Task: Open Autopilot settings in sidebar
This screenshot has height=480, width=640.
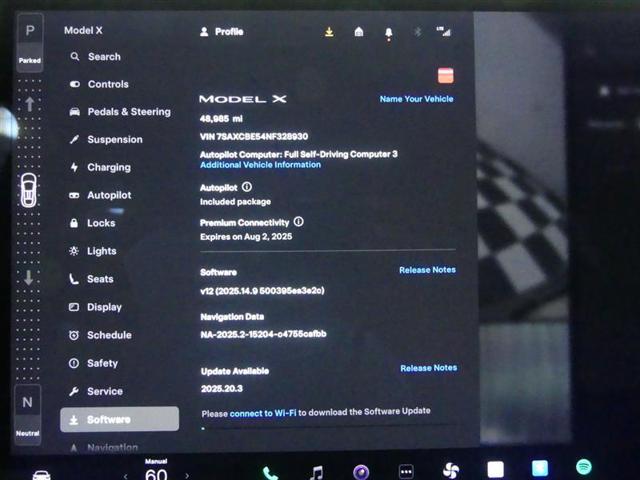Action: tap(100, 195)
